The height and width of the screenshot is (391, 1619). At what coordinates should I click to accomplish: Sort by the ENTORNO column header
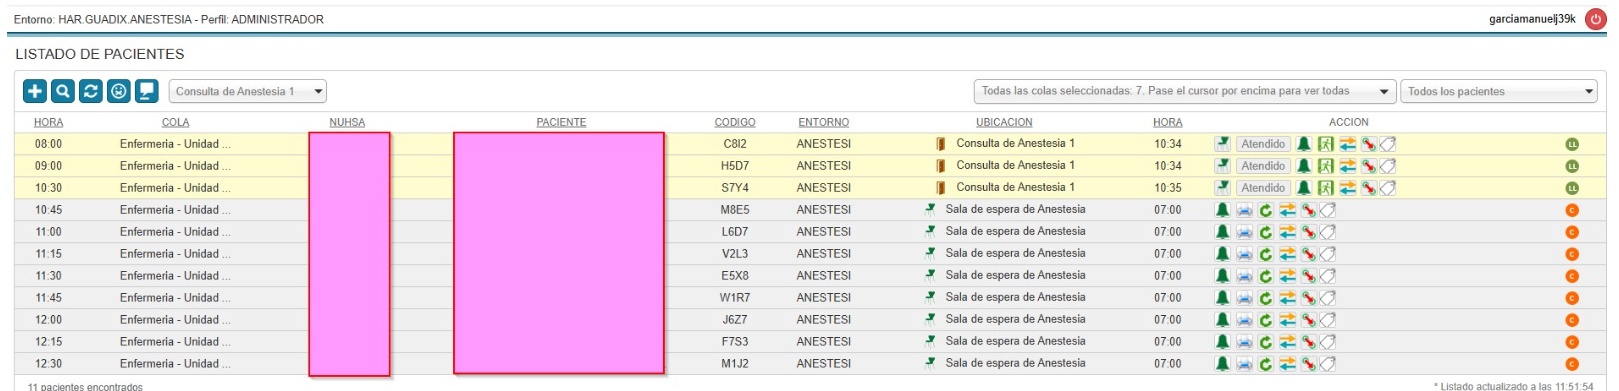coord(824,122)
